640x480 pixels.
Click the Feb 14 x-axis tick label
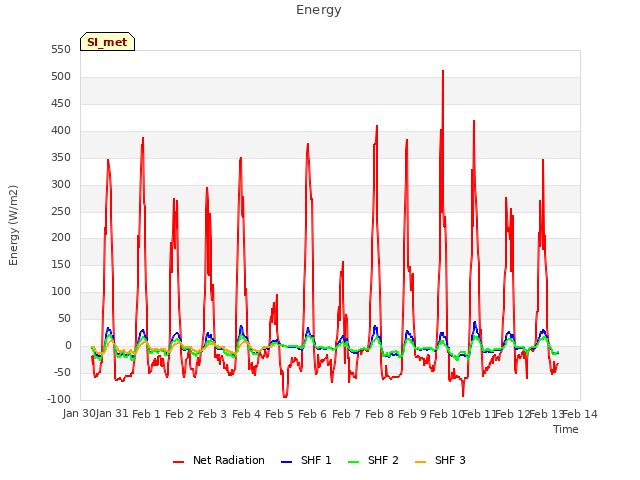(580, 414)
